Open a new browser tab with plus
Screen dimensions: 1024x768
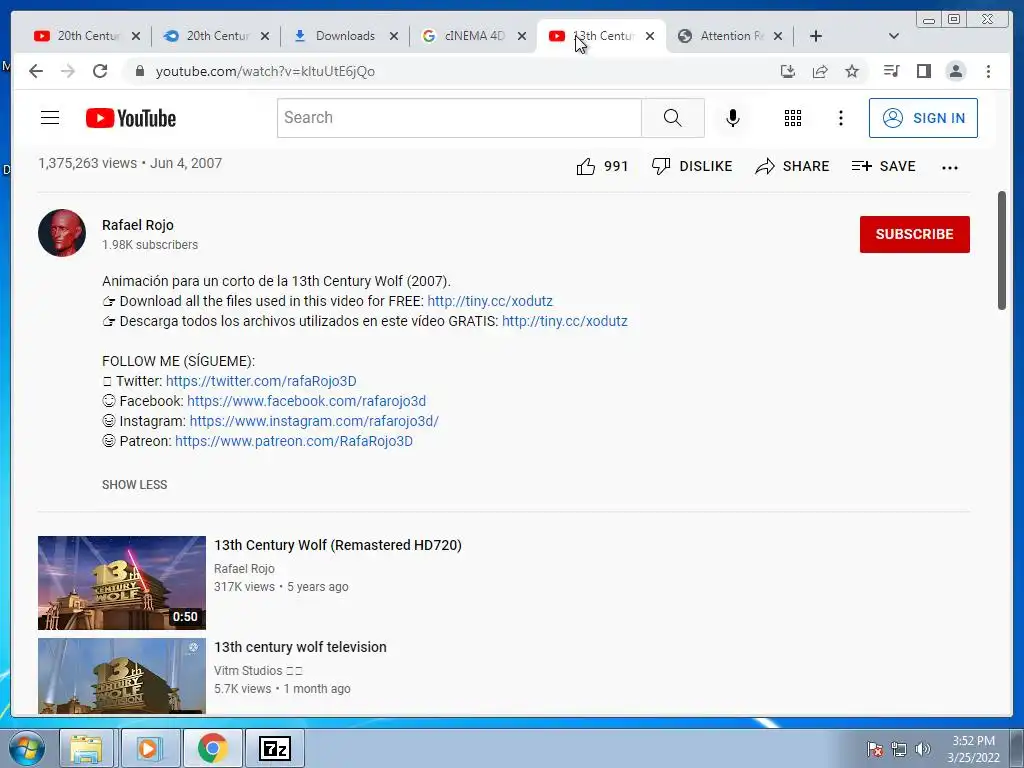click(816, 36)
